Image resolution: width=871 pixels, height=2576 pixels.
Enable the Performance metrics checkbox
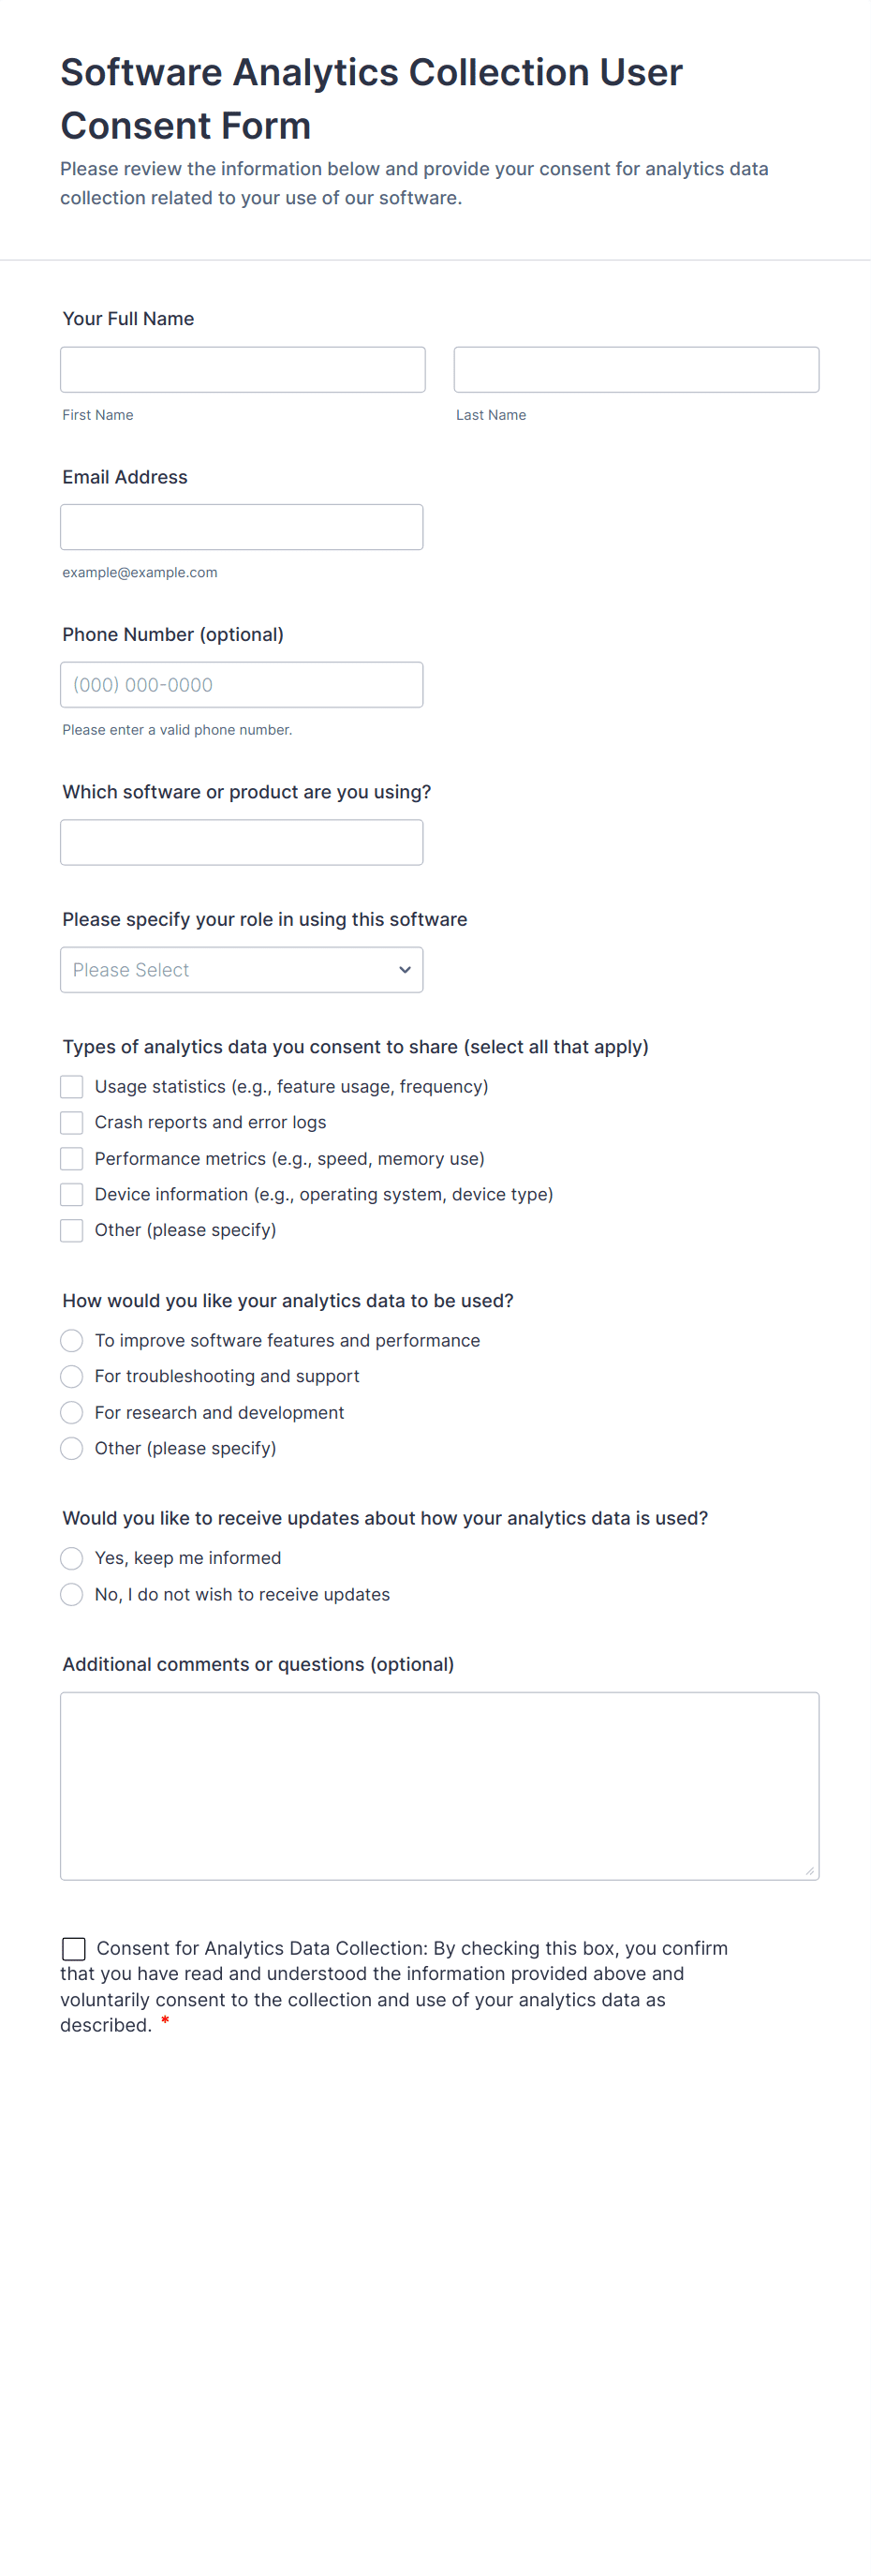(72, 1159)
